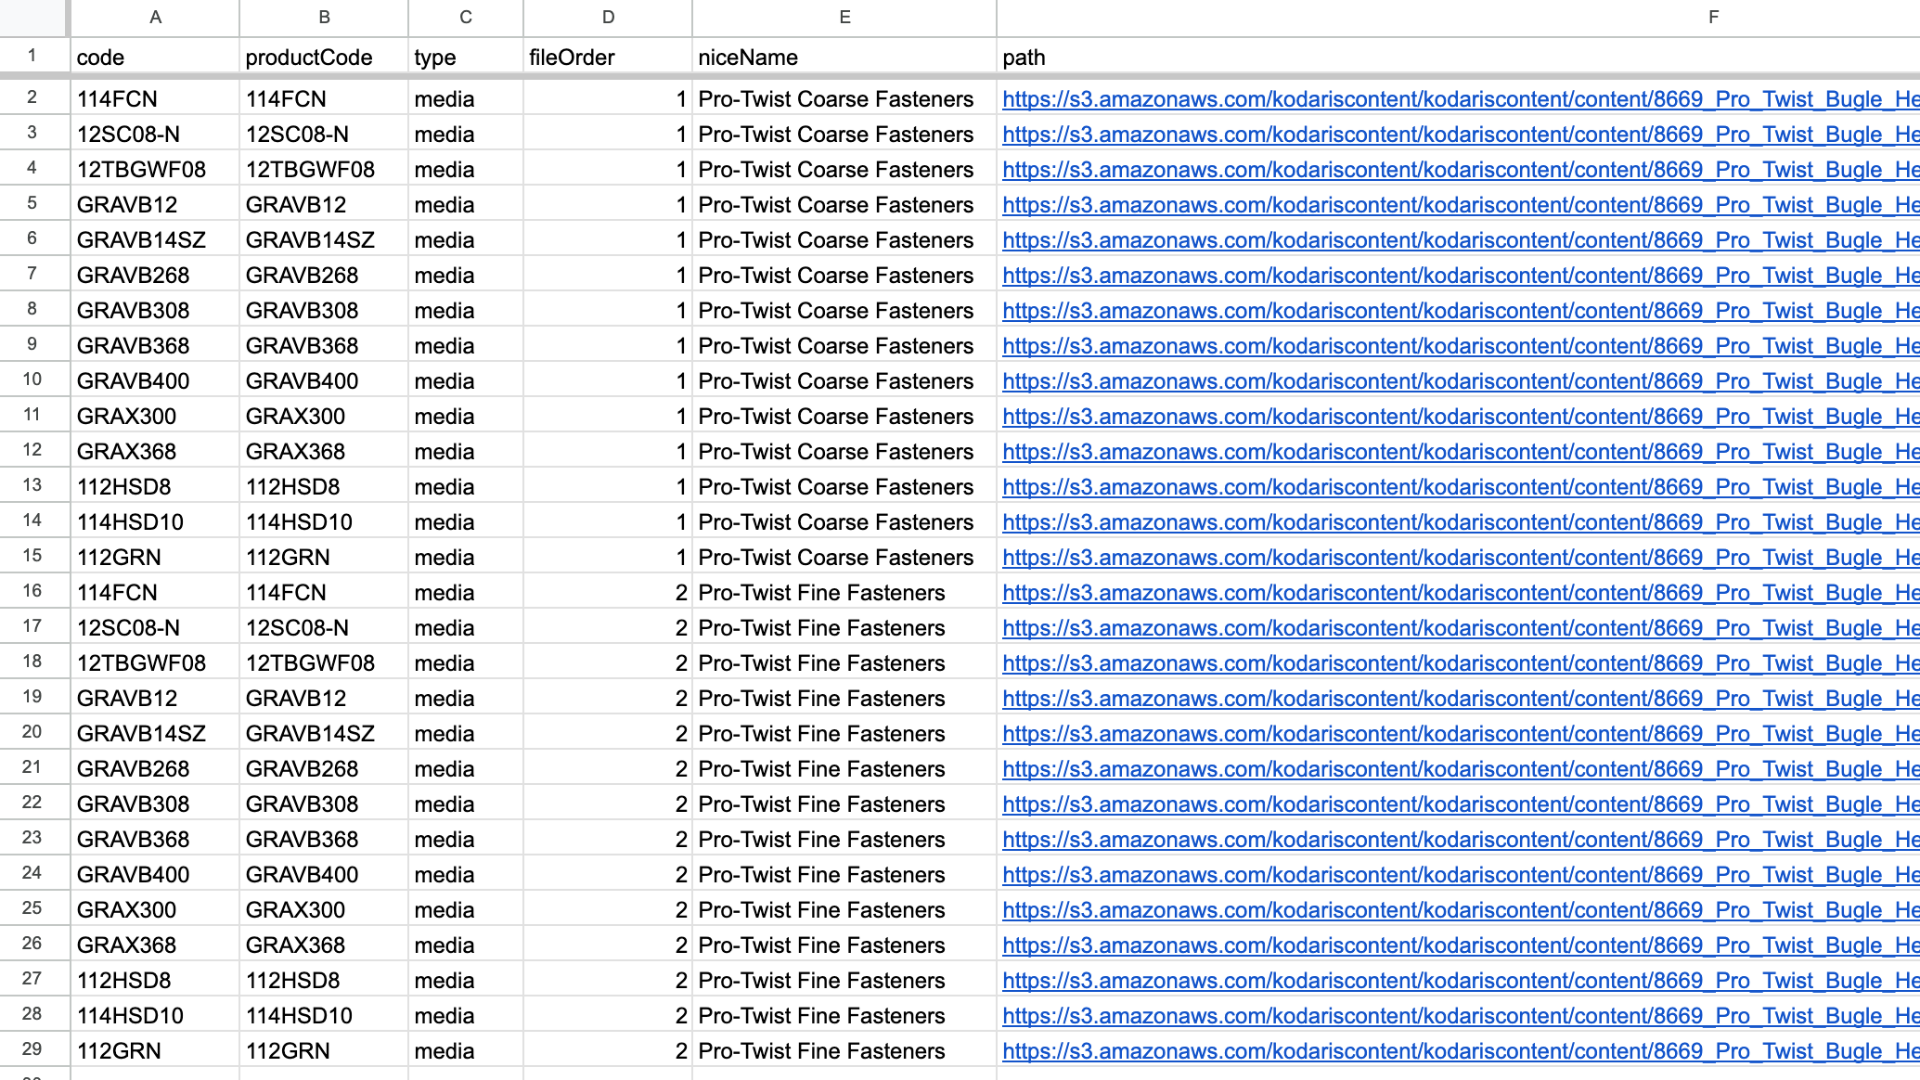Select column A header
The image size is (1920, 1080).
(155, 17)
